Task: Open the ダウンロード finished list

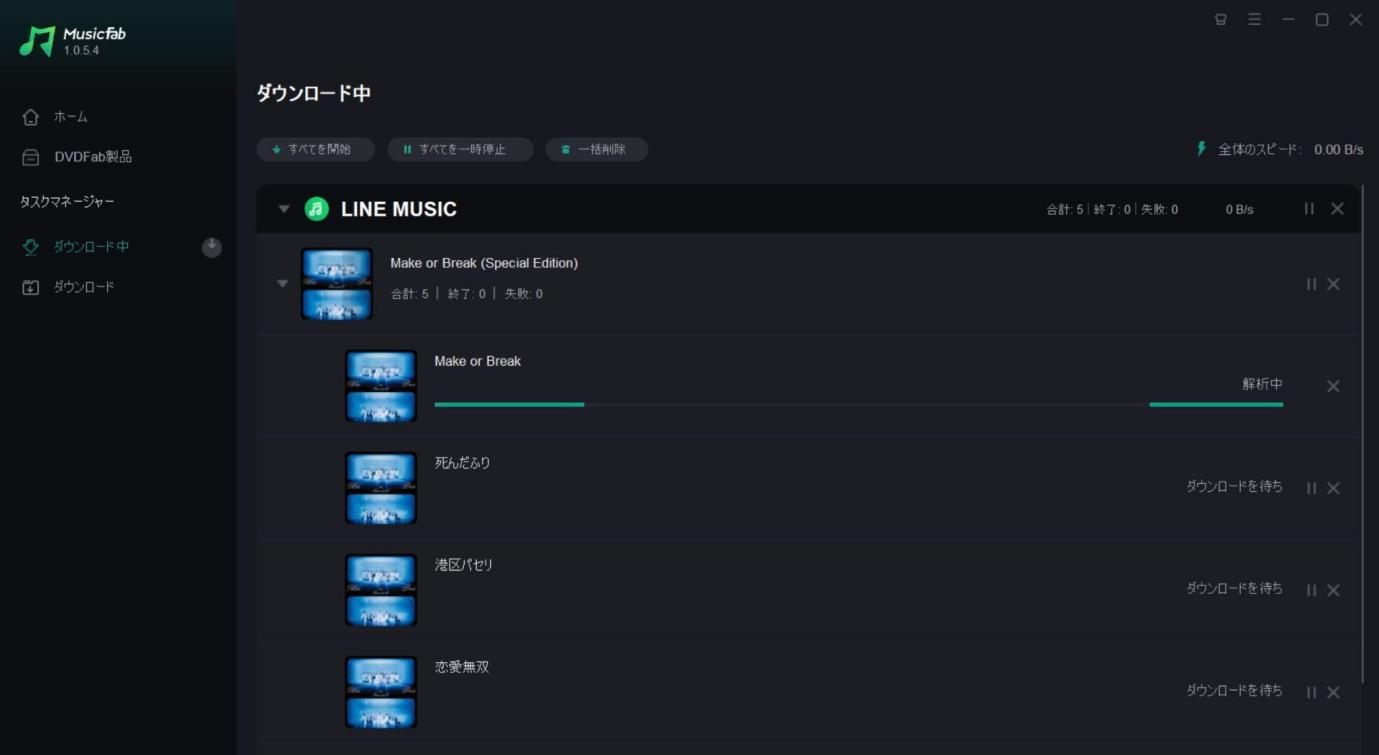Action: pos(84,287)
